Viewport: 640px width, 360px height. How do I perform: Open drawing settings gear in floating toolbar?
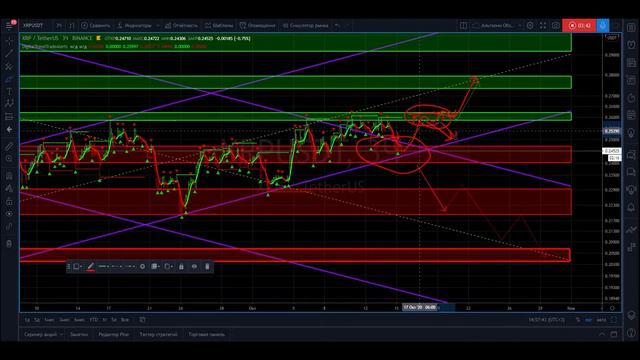click(x=142, y=267)
